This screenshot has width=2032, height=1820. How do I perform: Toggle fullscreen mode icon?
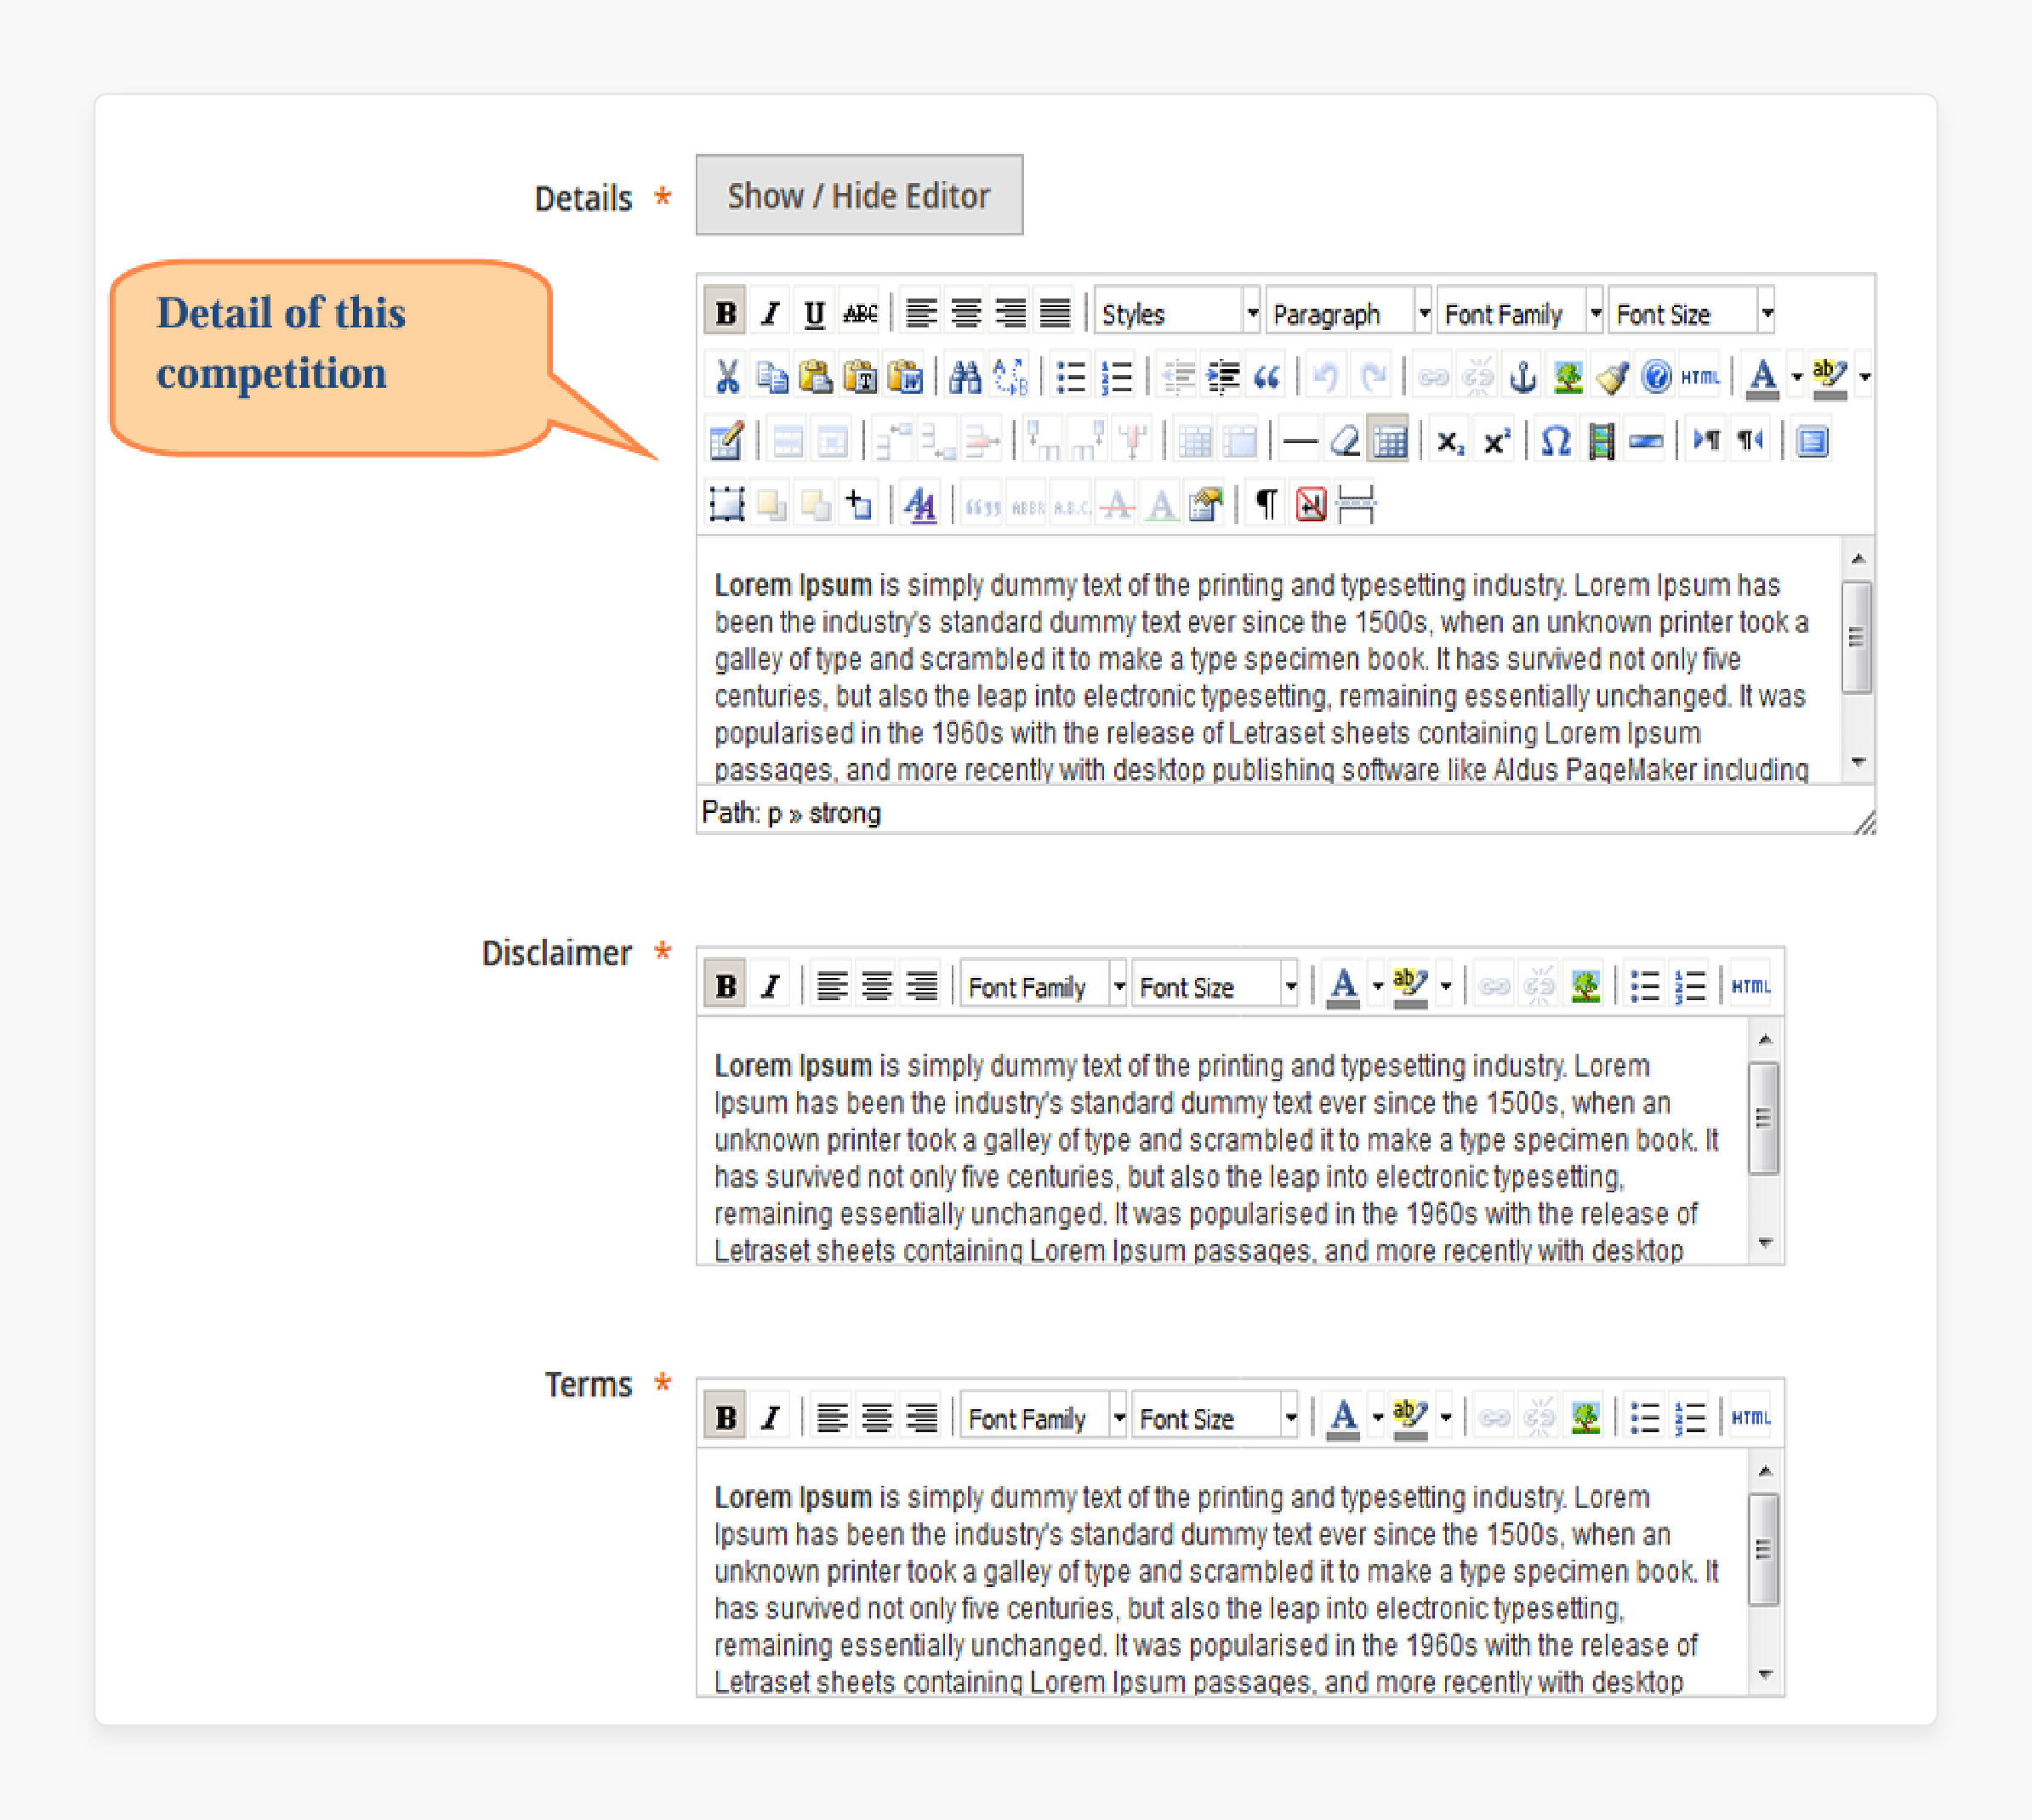click(x=1812, y=440)
